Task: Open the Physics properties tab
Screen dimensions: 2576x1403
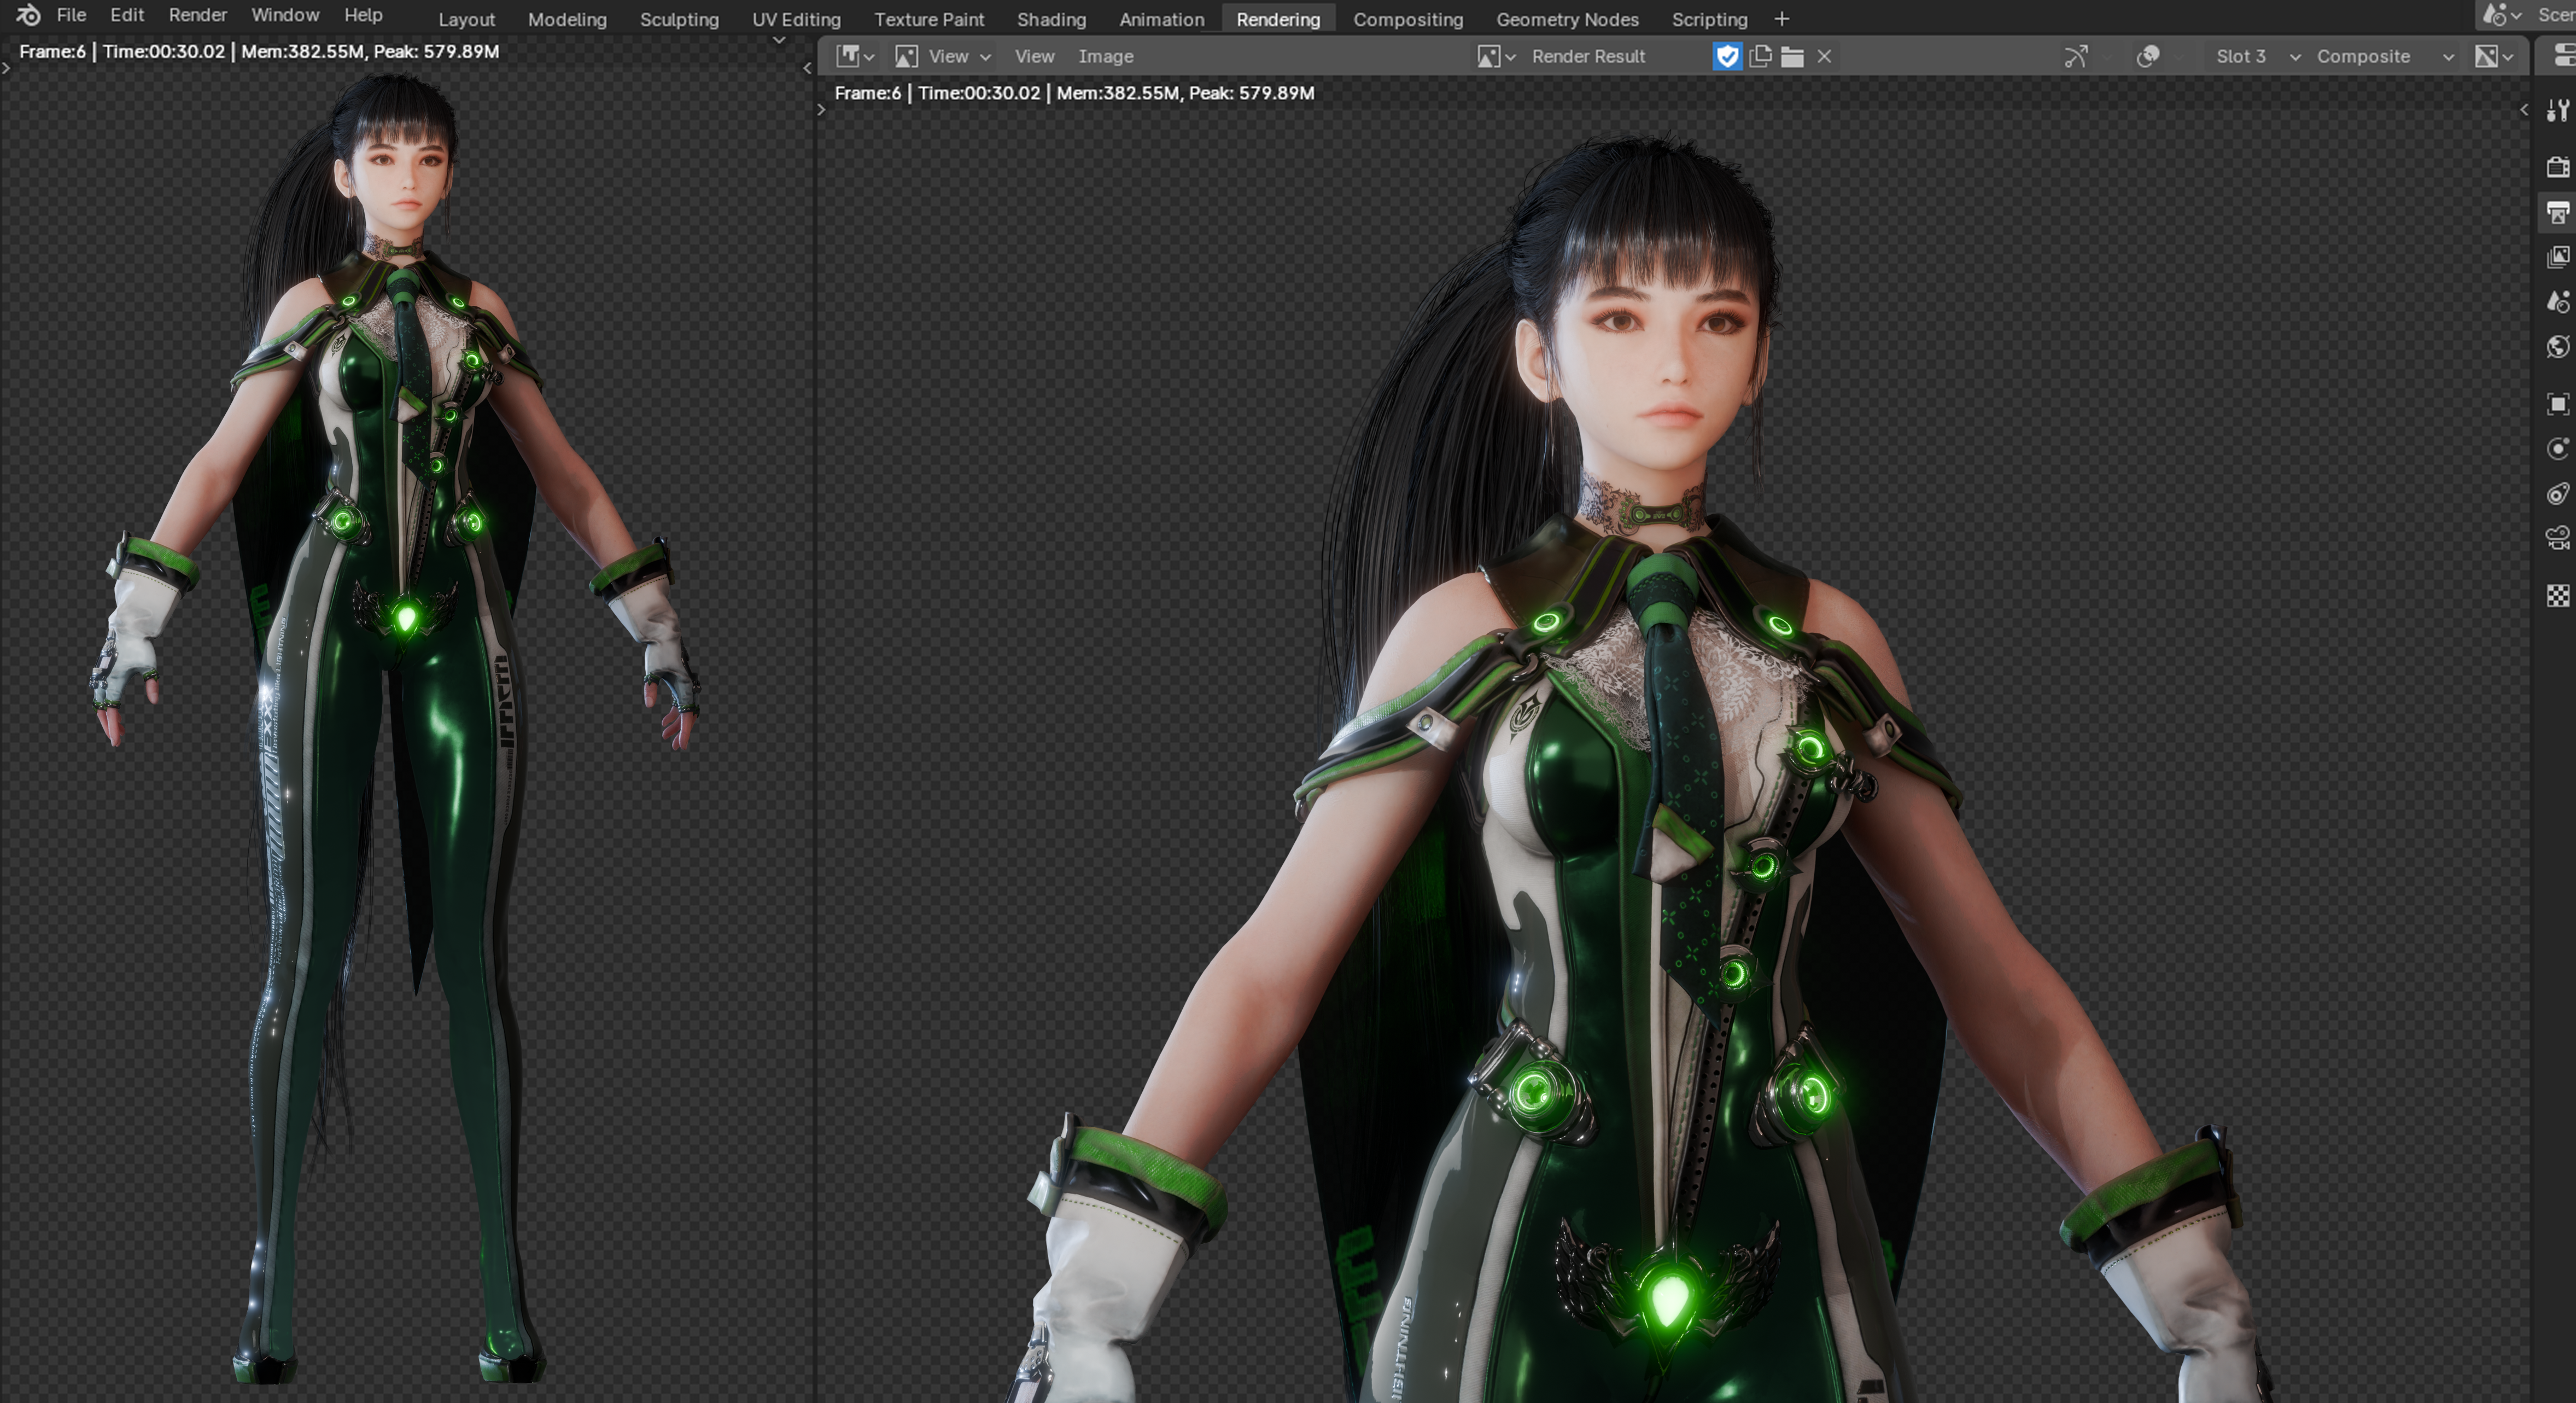Action: [2558, 449]
